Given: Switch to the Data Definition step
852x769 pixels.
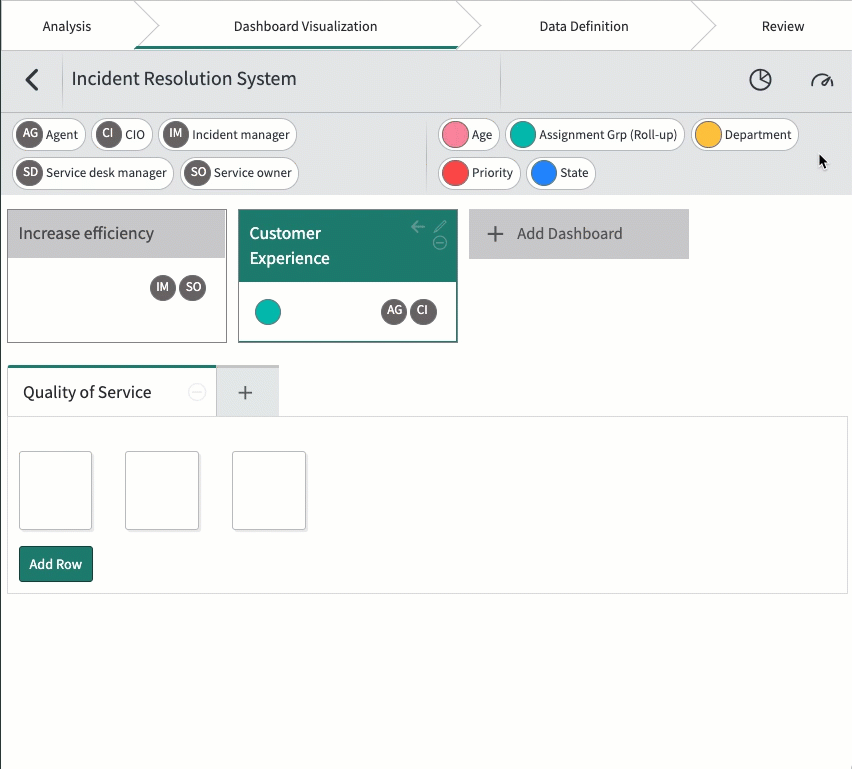Looking at the screenshot, I should 584,26.
